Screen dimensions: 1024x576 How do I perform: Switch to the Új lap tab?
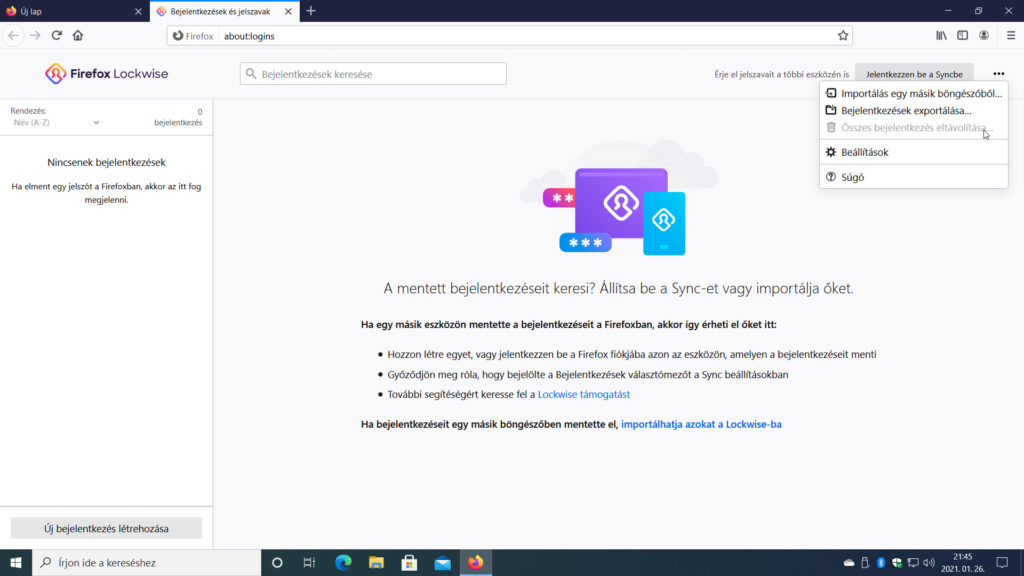(74, 11)
